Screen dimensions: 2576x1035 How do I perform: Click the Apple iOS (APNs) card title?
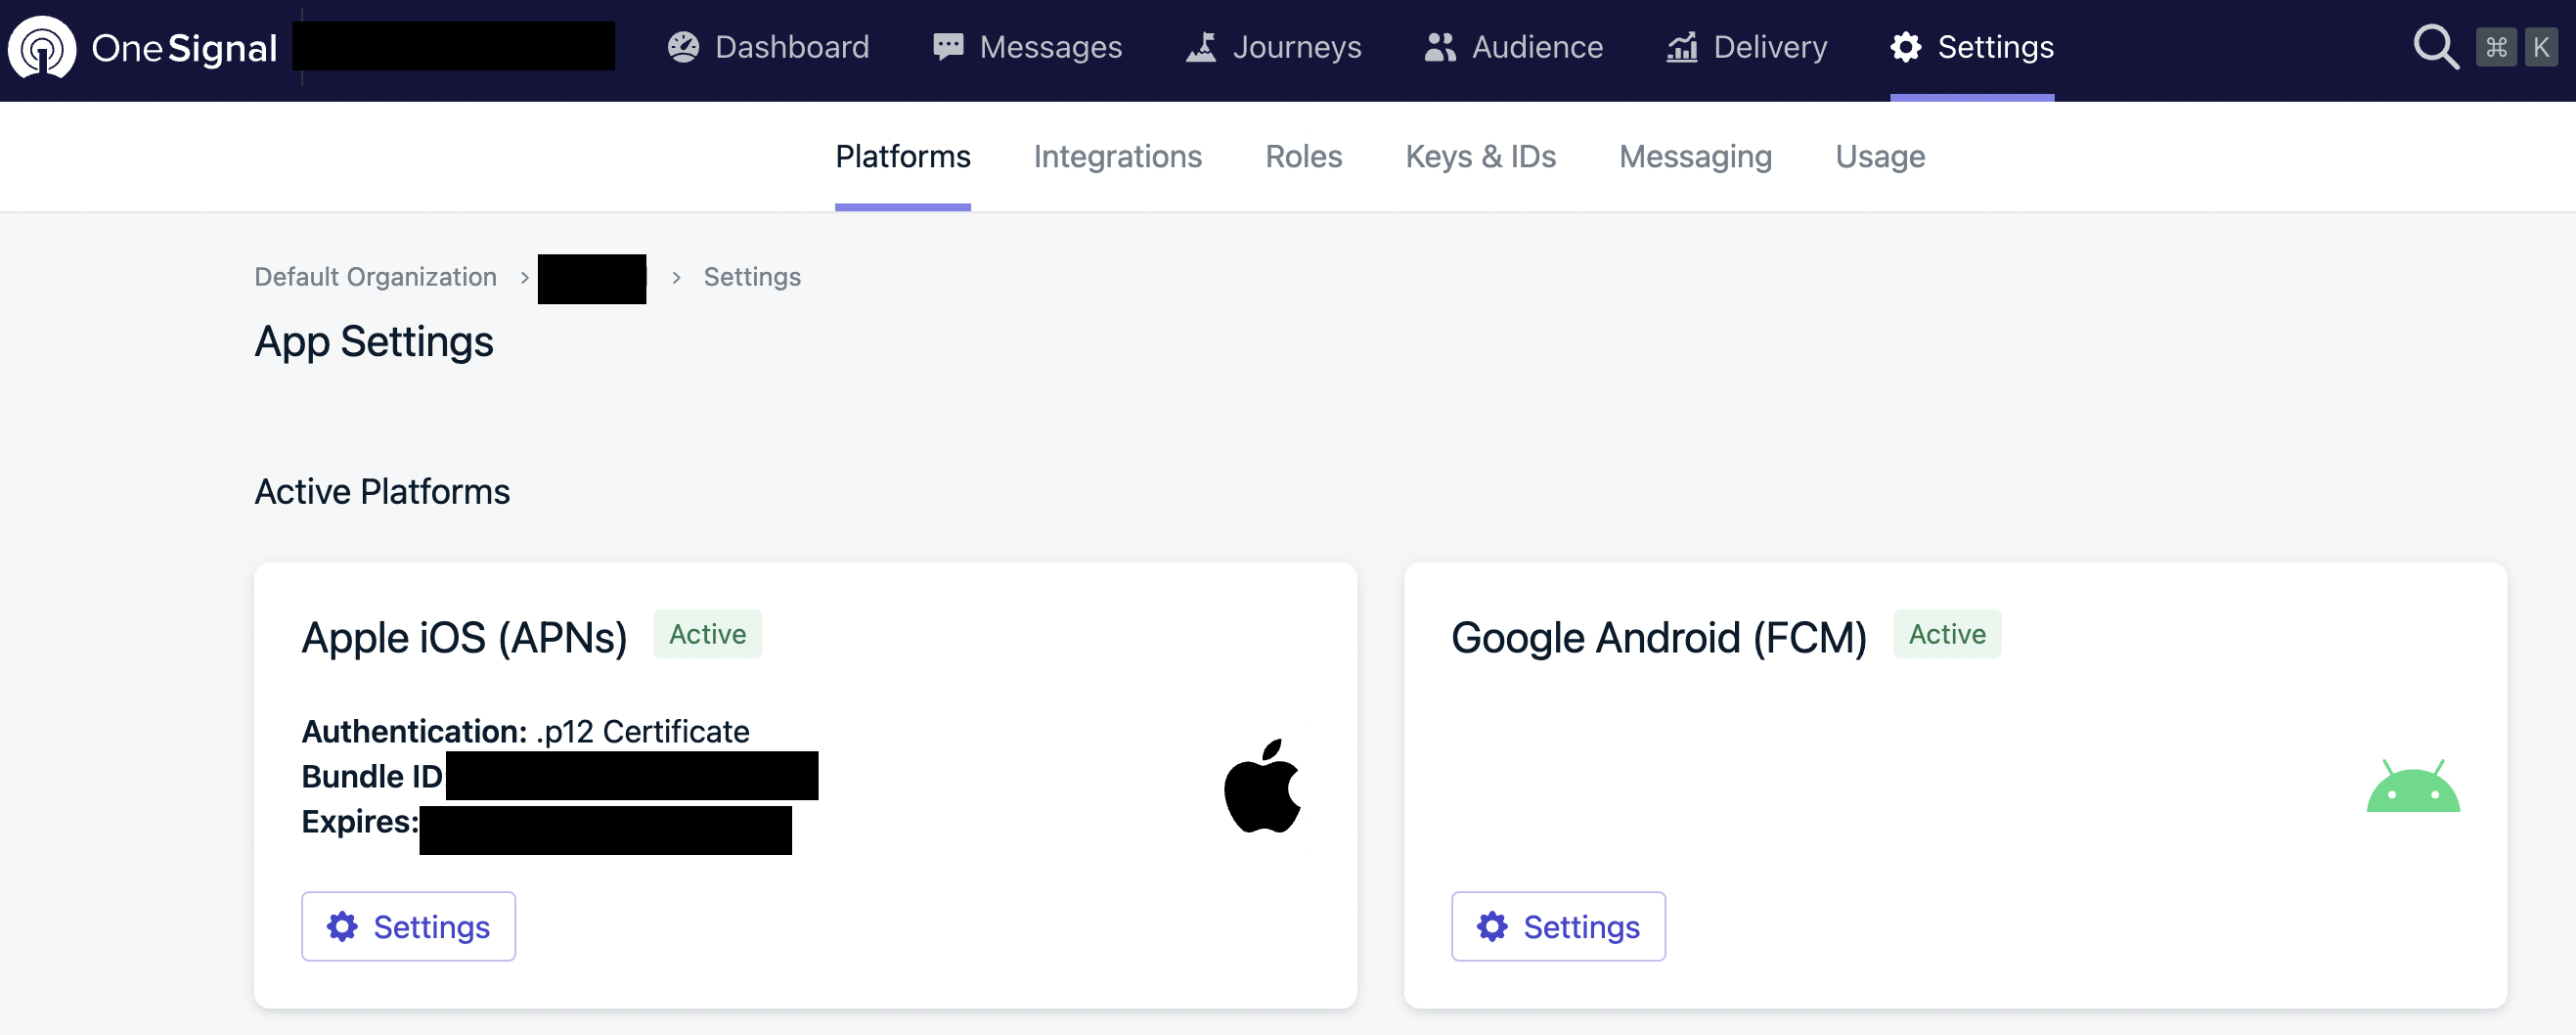[464, 637]
